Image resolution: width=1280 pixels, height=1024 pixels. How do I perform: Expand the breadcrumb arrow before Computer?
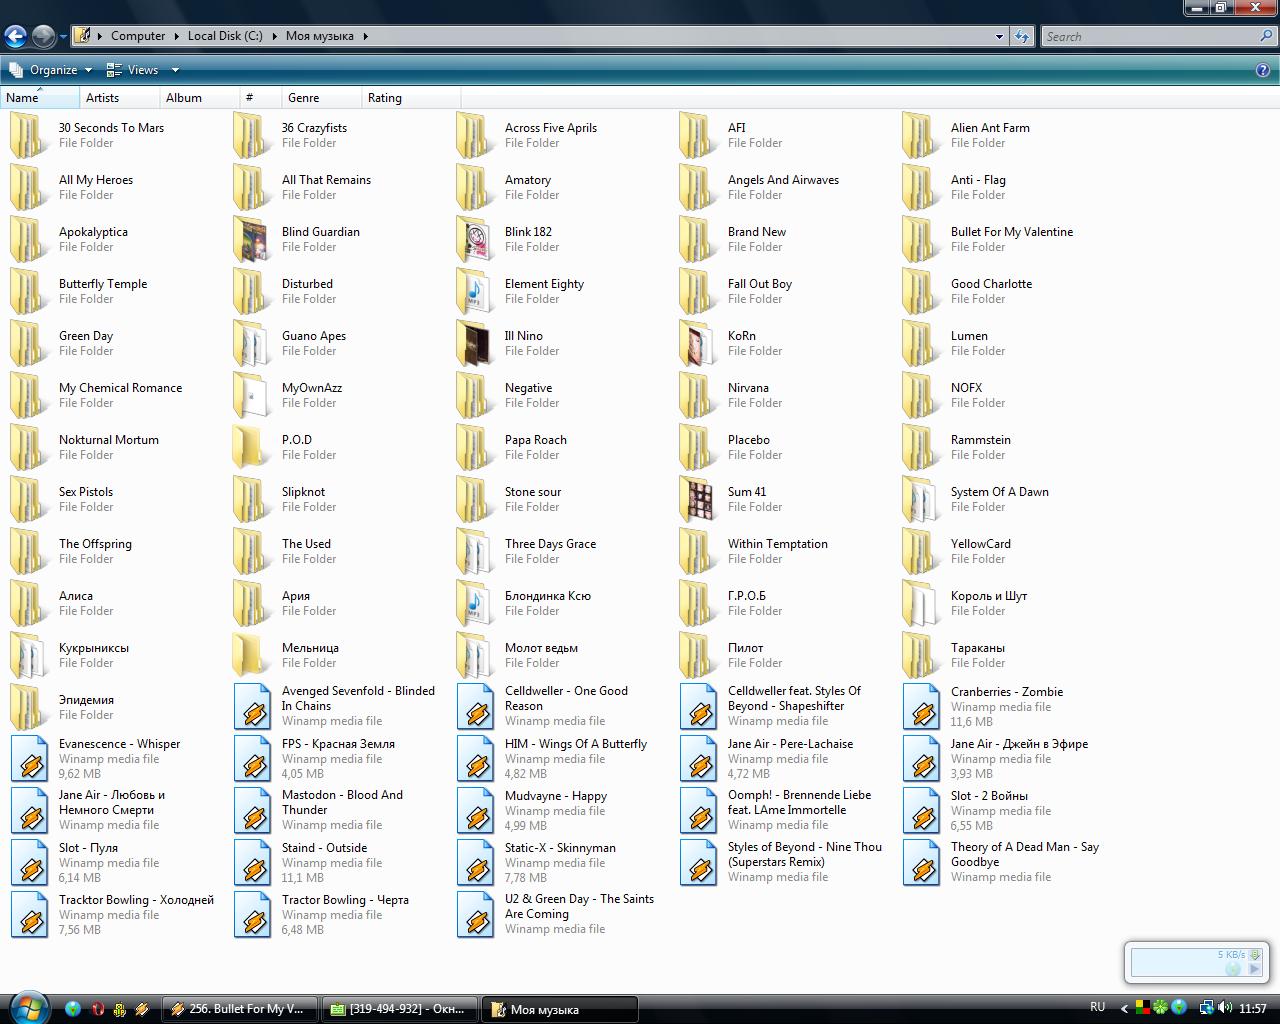[101, 36]
